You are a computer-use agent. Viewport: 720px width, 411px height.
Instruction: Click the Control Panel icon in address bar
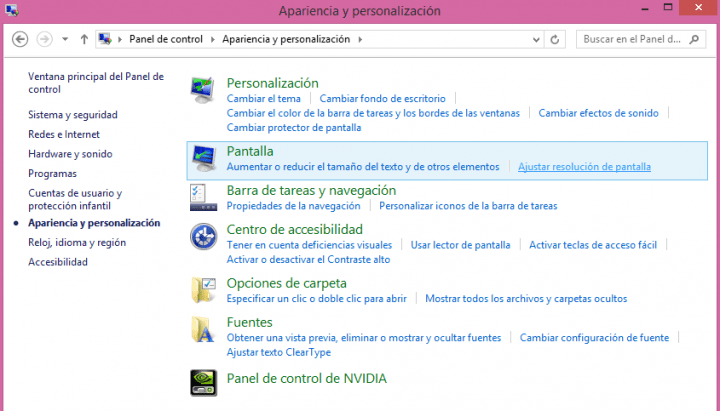pyautogui.click(x=105, y=39)
